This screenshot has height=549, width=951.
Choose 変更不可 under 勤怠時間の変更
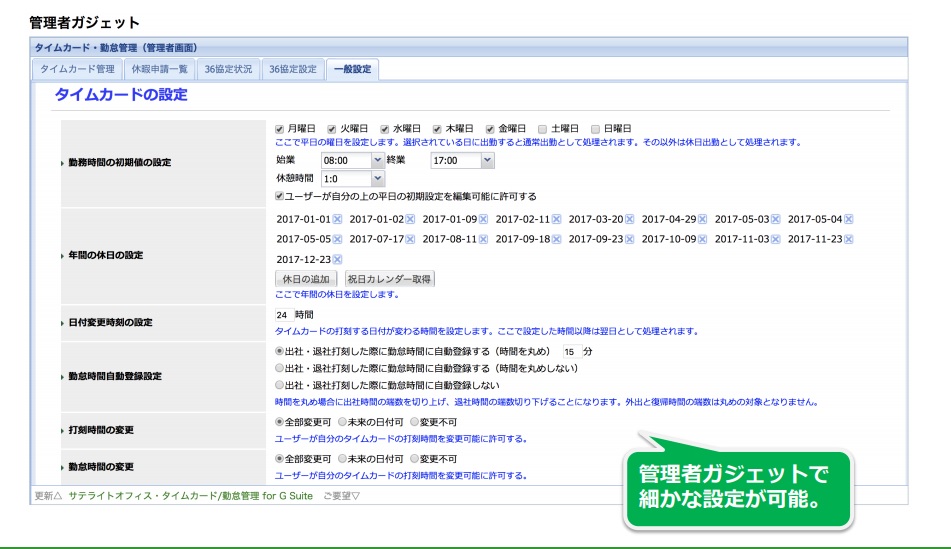click(x=415, y=459)
